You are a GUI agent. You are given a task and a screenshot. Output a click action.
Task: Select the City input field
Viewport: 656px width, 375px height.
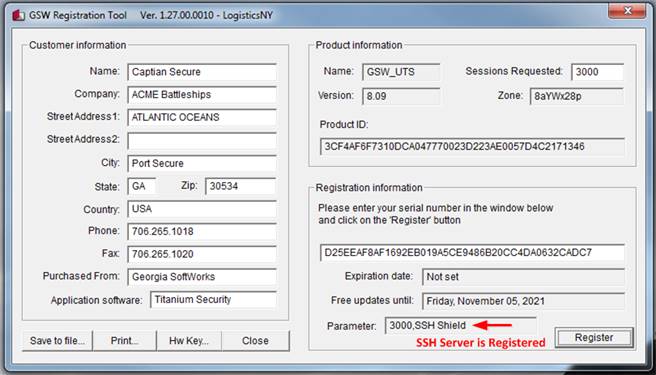202,163
